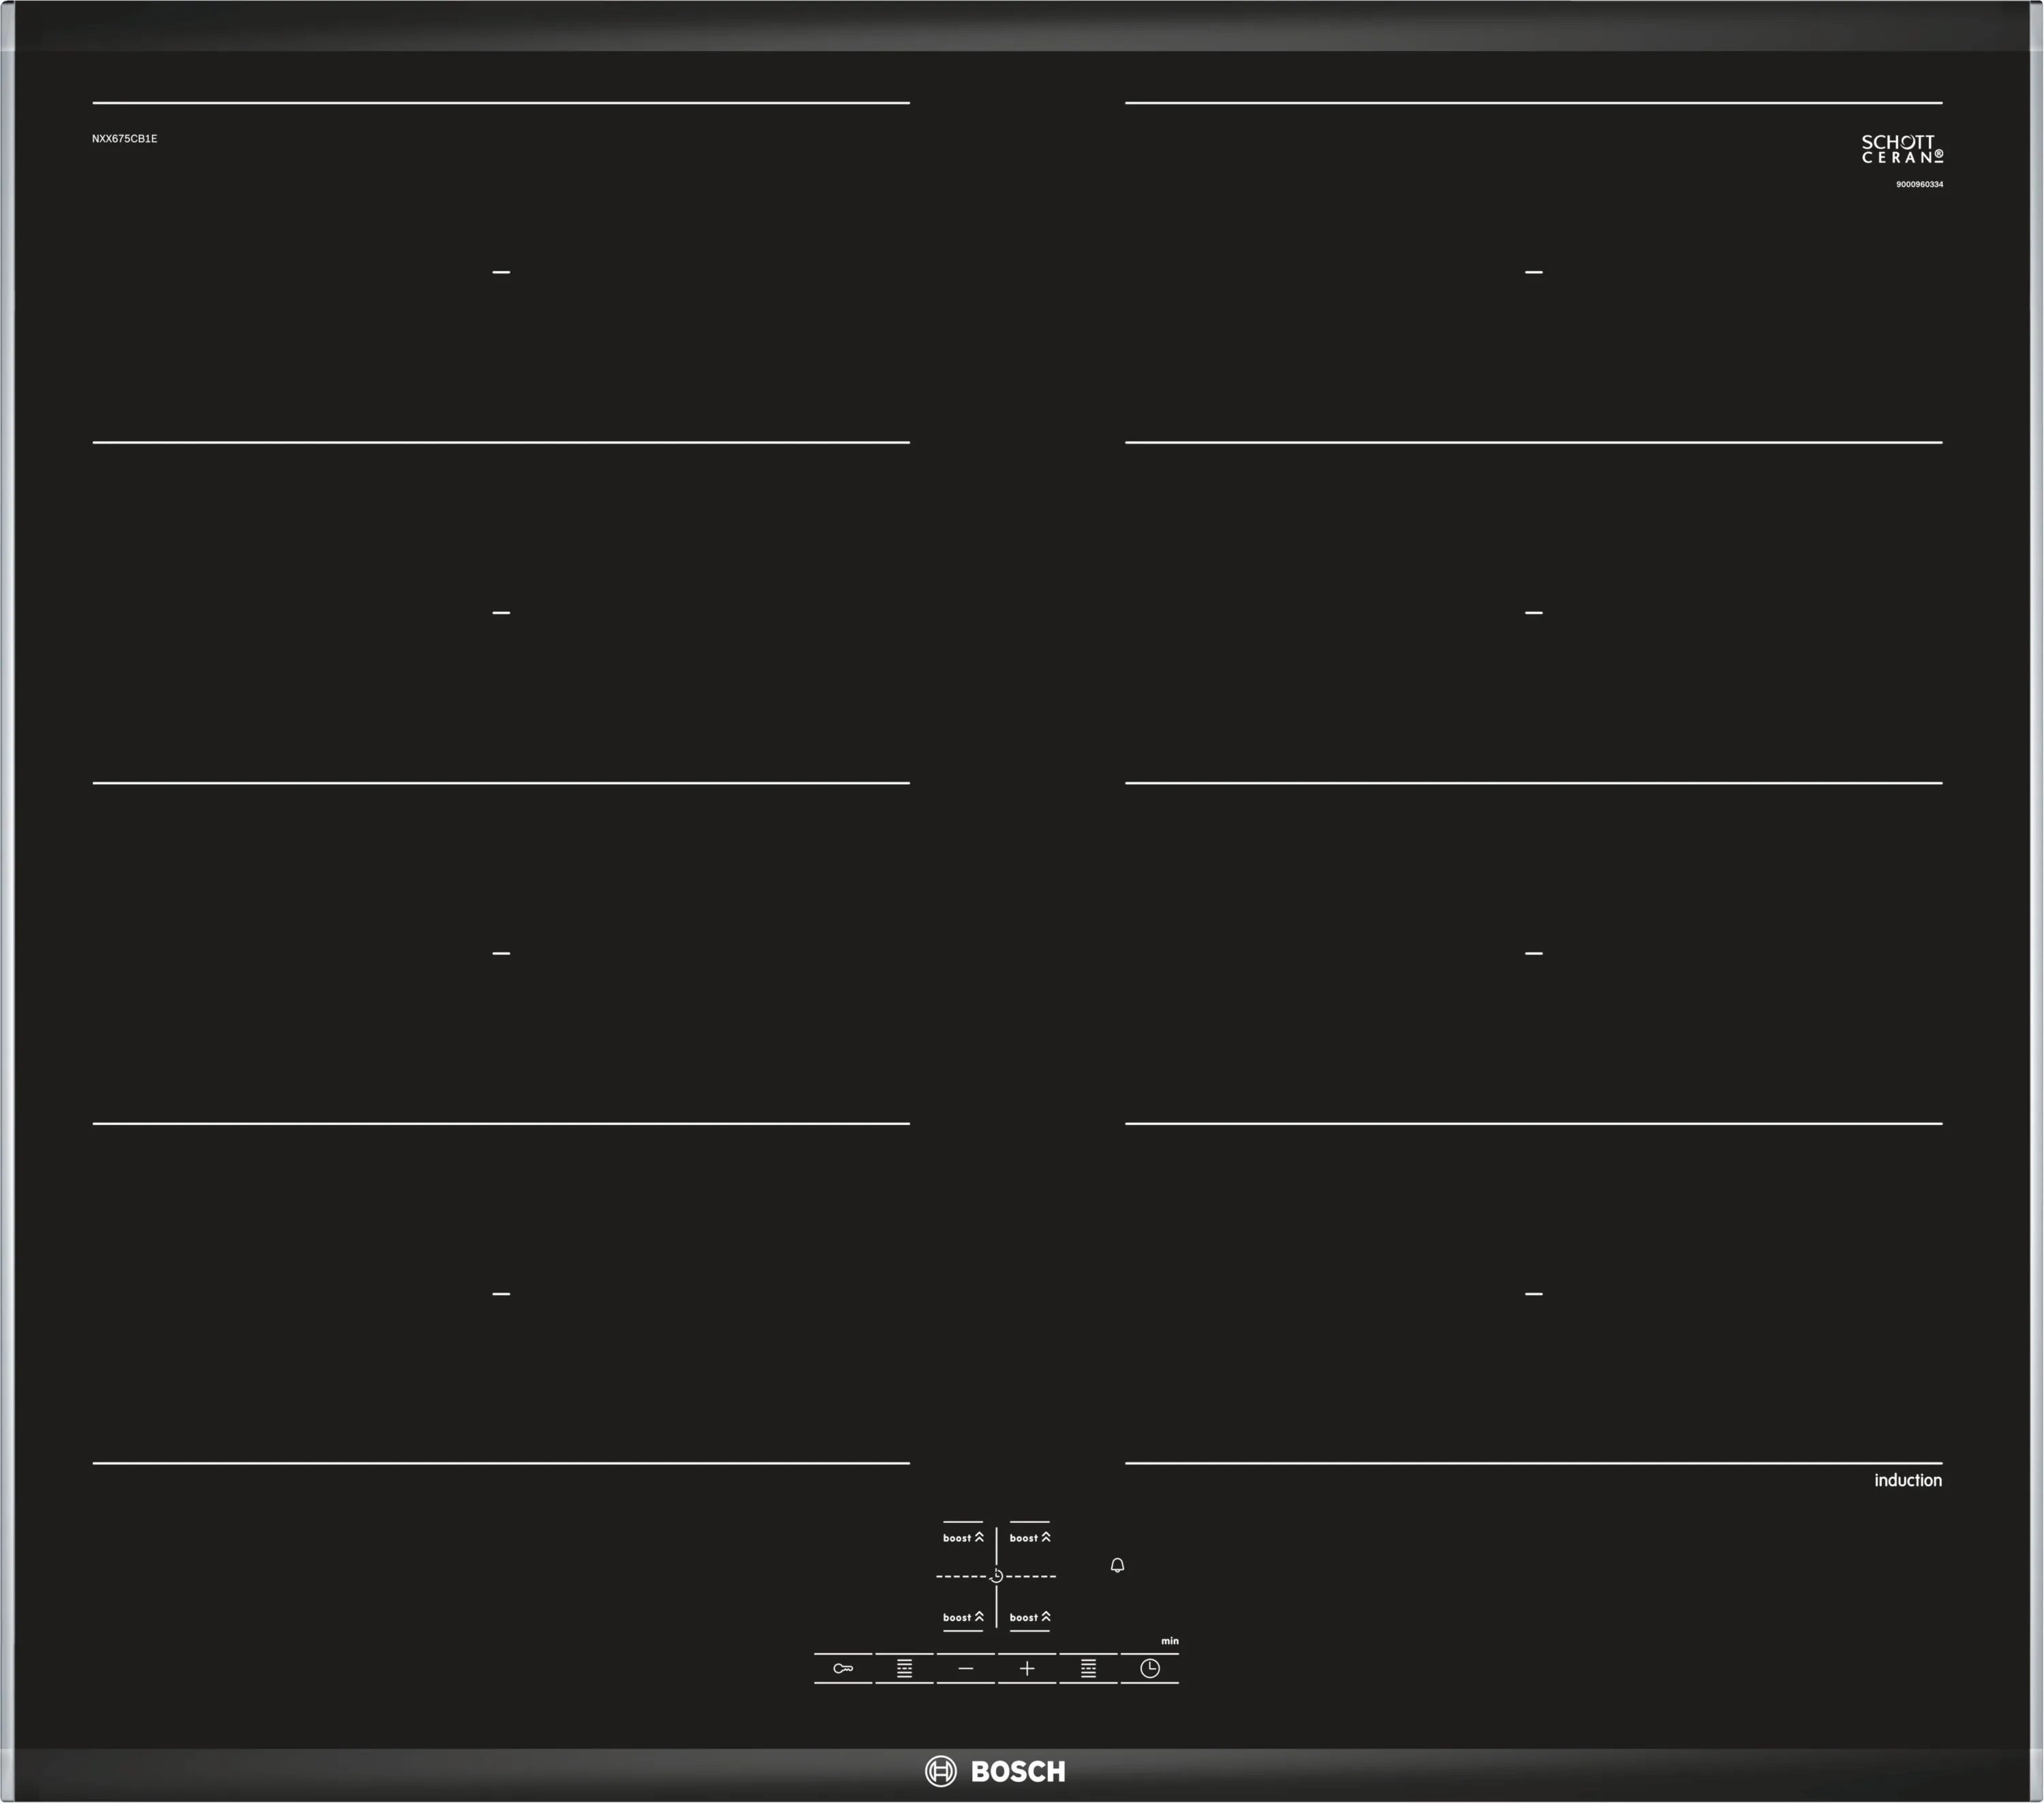Tap the NXX675CB1E model number text
This screenshot has height=1803, width=2044.
click(x=124, y=139)
